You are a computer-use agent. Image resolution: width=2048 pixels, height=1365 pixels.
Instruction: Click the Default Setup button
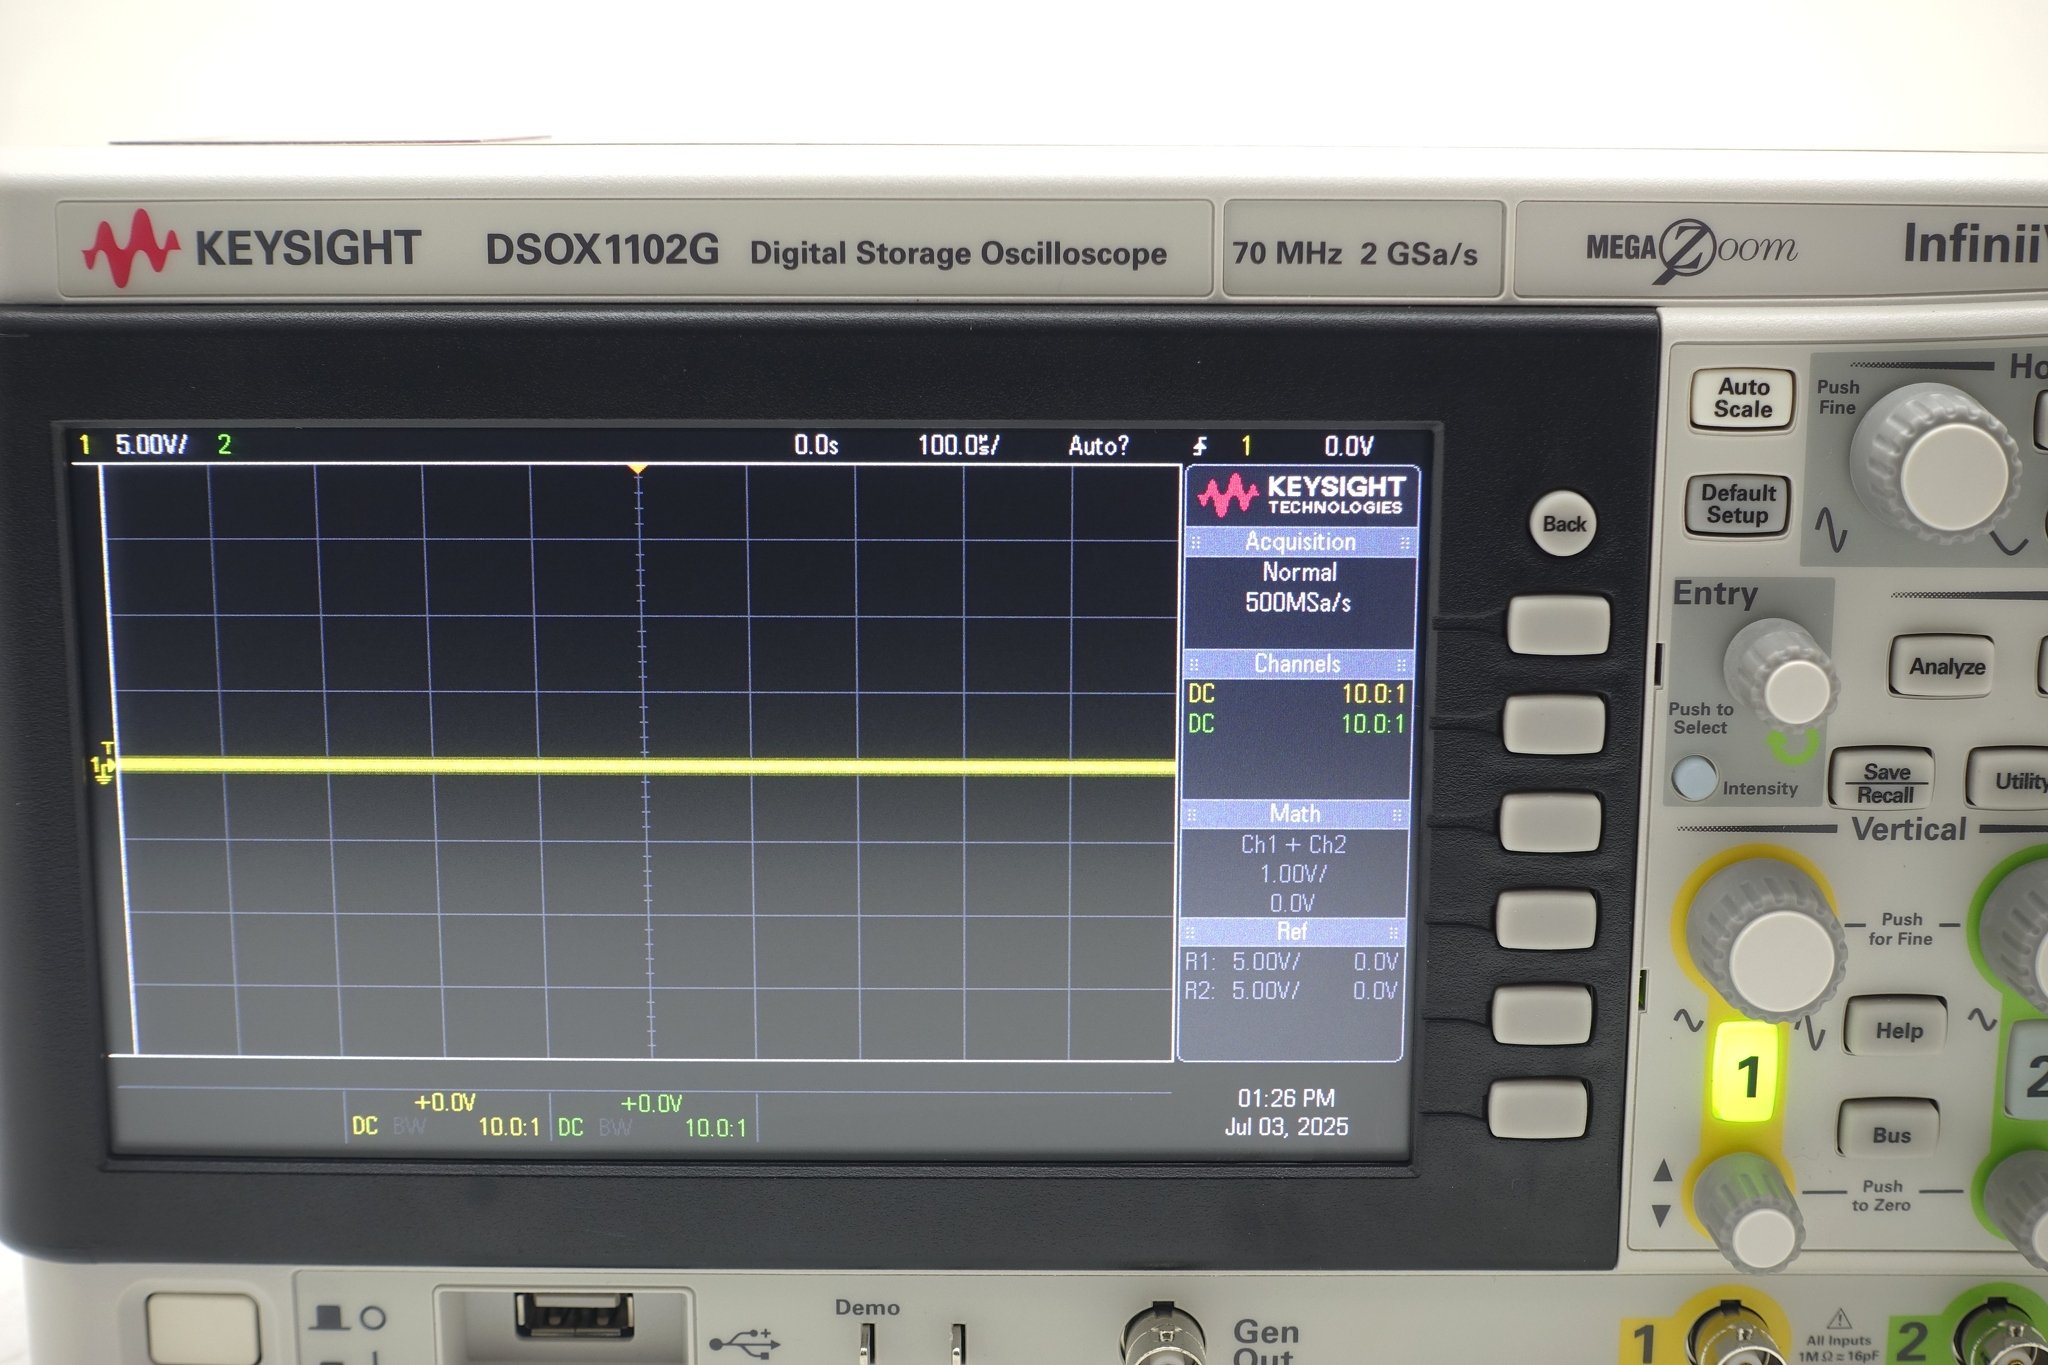[1738, 504]
